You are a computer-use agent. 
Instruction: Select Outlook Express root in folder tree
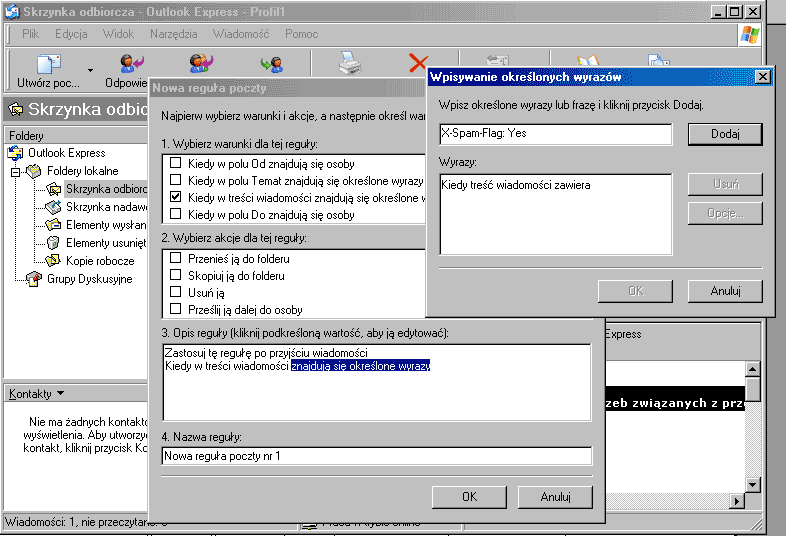(66, 153)
